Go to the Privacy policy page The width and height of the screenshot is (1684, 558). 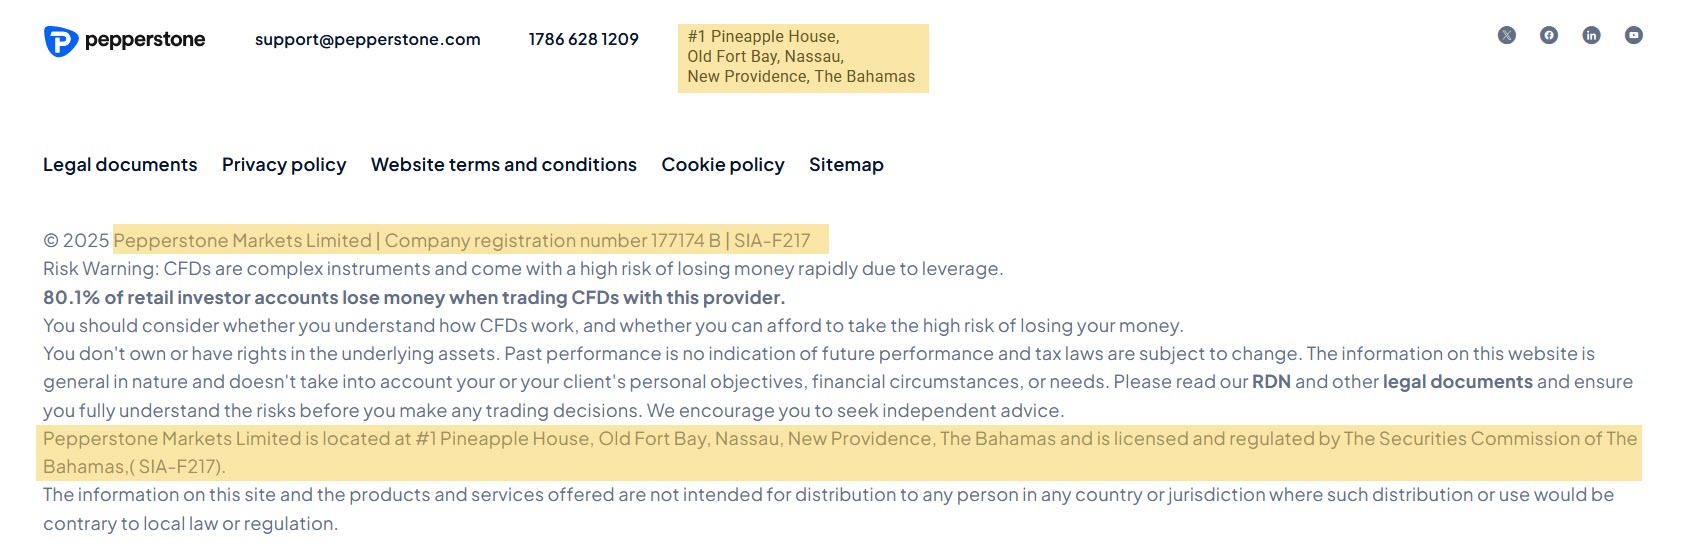click(x=284, y=165)
